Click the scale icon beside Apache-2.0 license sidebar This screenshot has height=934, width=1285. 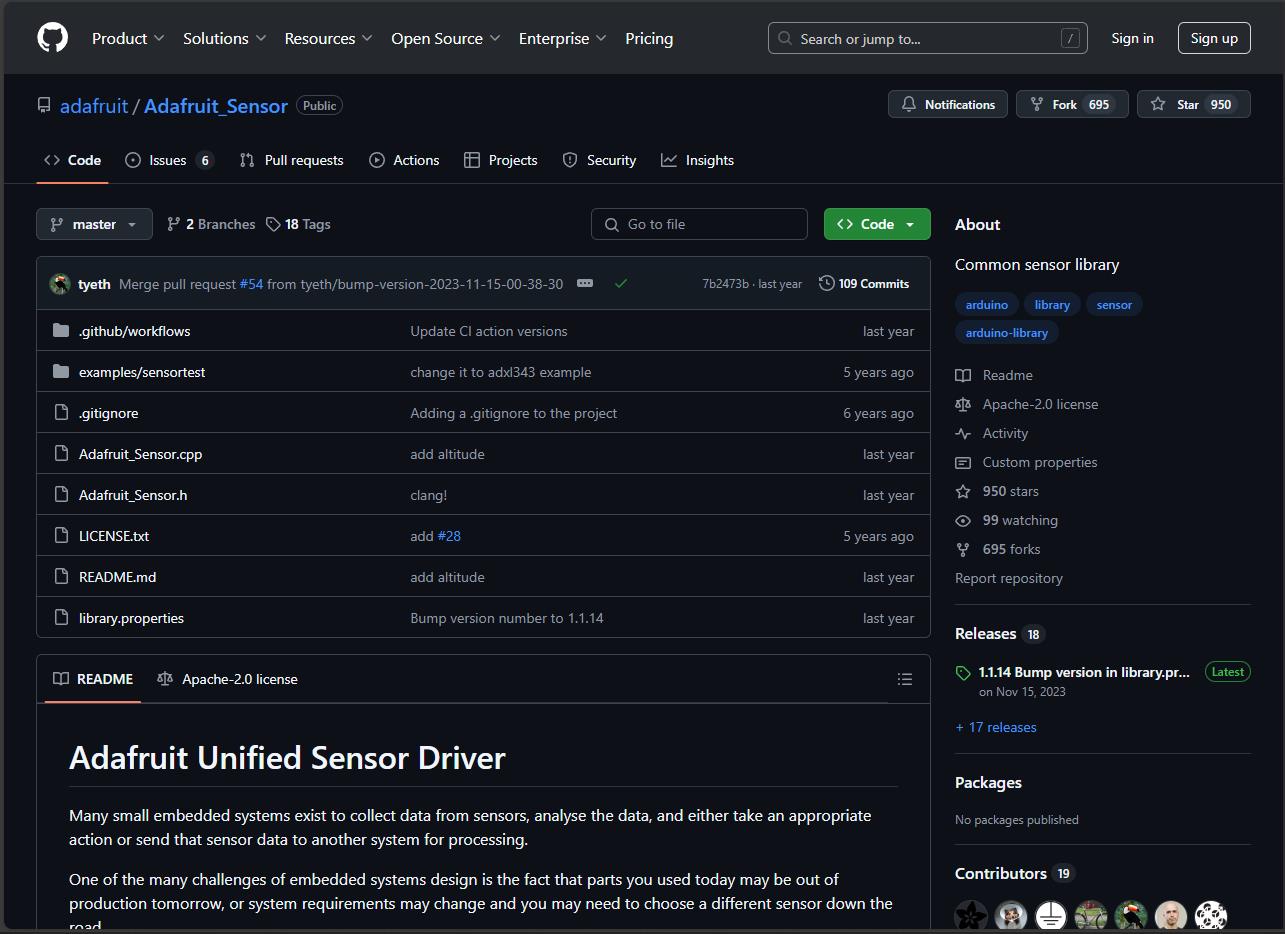963,404
